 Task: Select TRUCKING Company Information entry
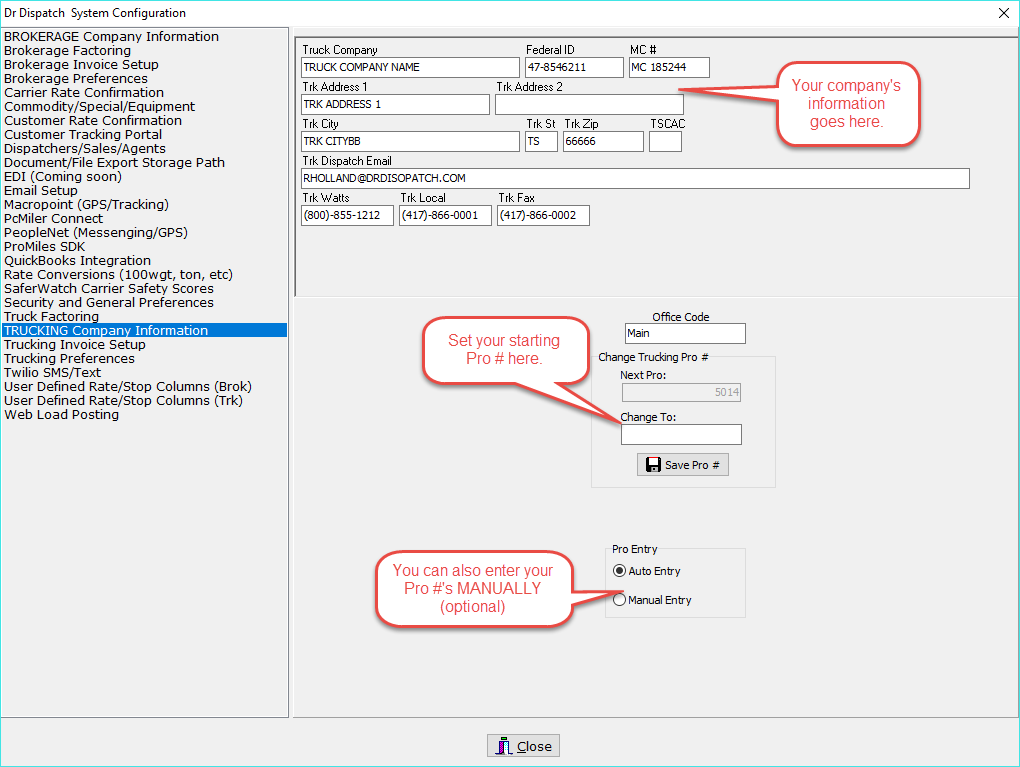[x=144, y=330]
